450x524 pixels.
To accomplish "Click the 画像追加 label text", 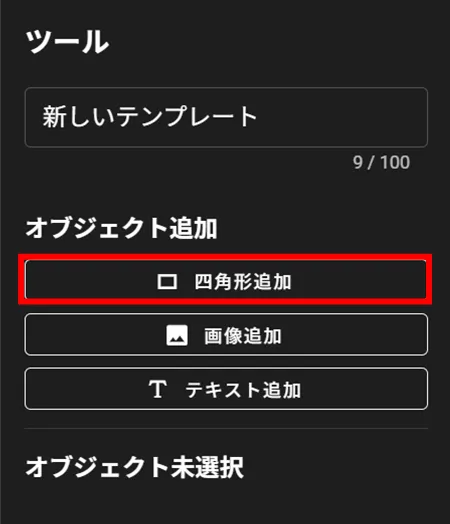I will tap(243, 336).
